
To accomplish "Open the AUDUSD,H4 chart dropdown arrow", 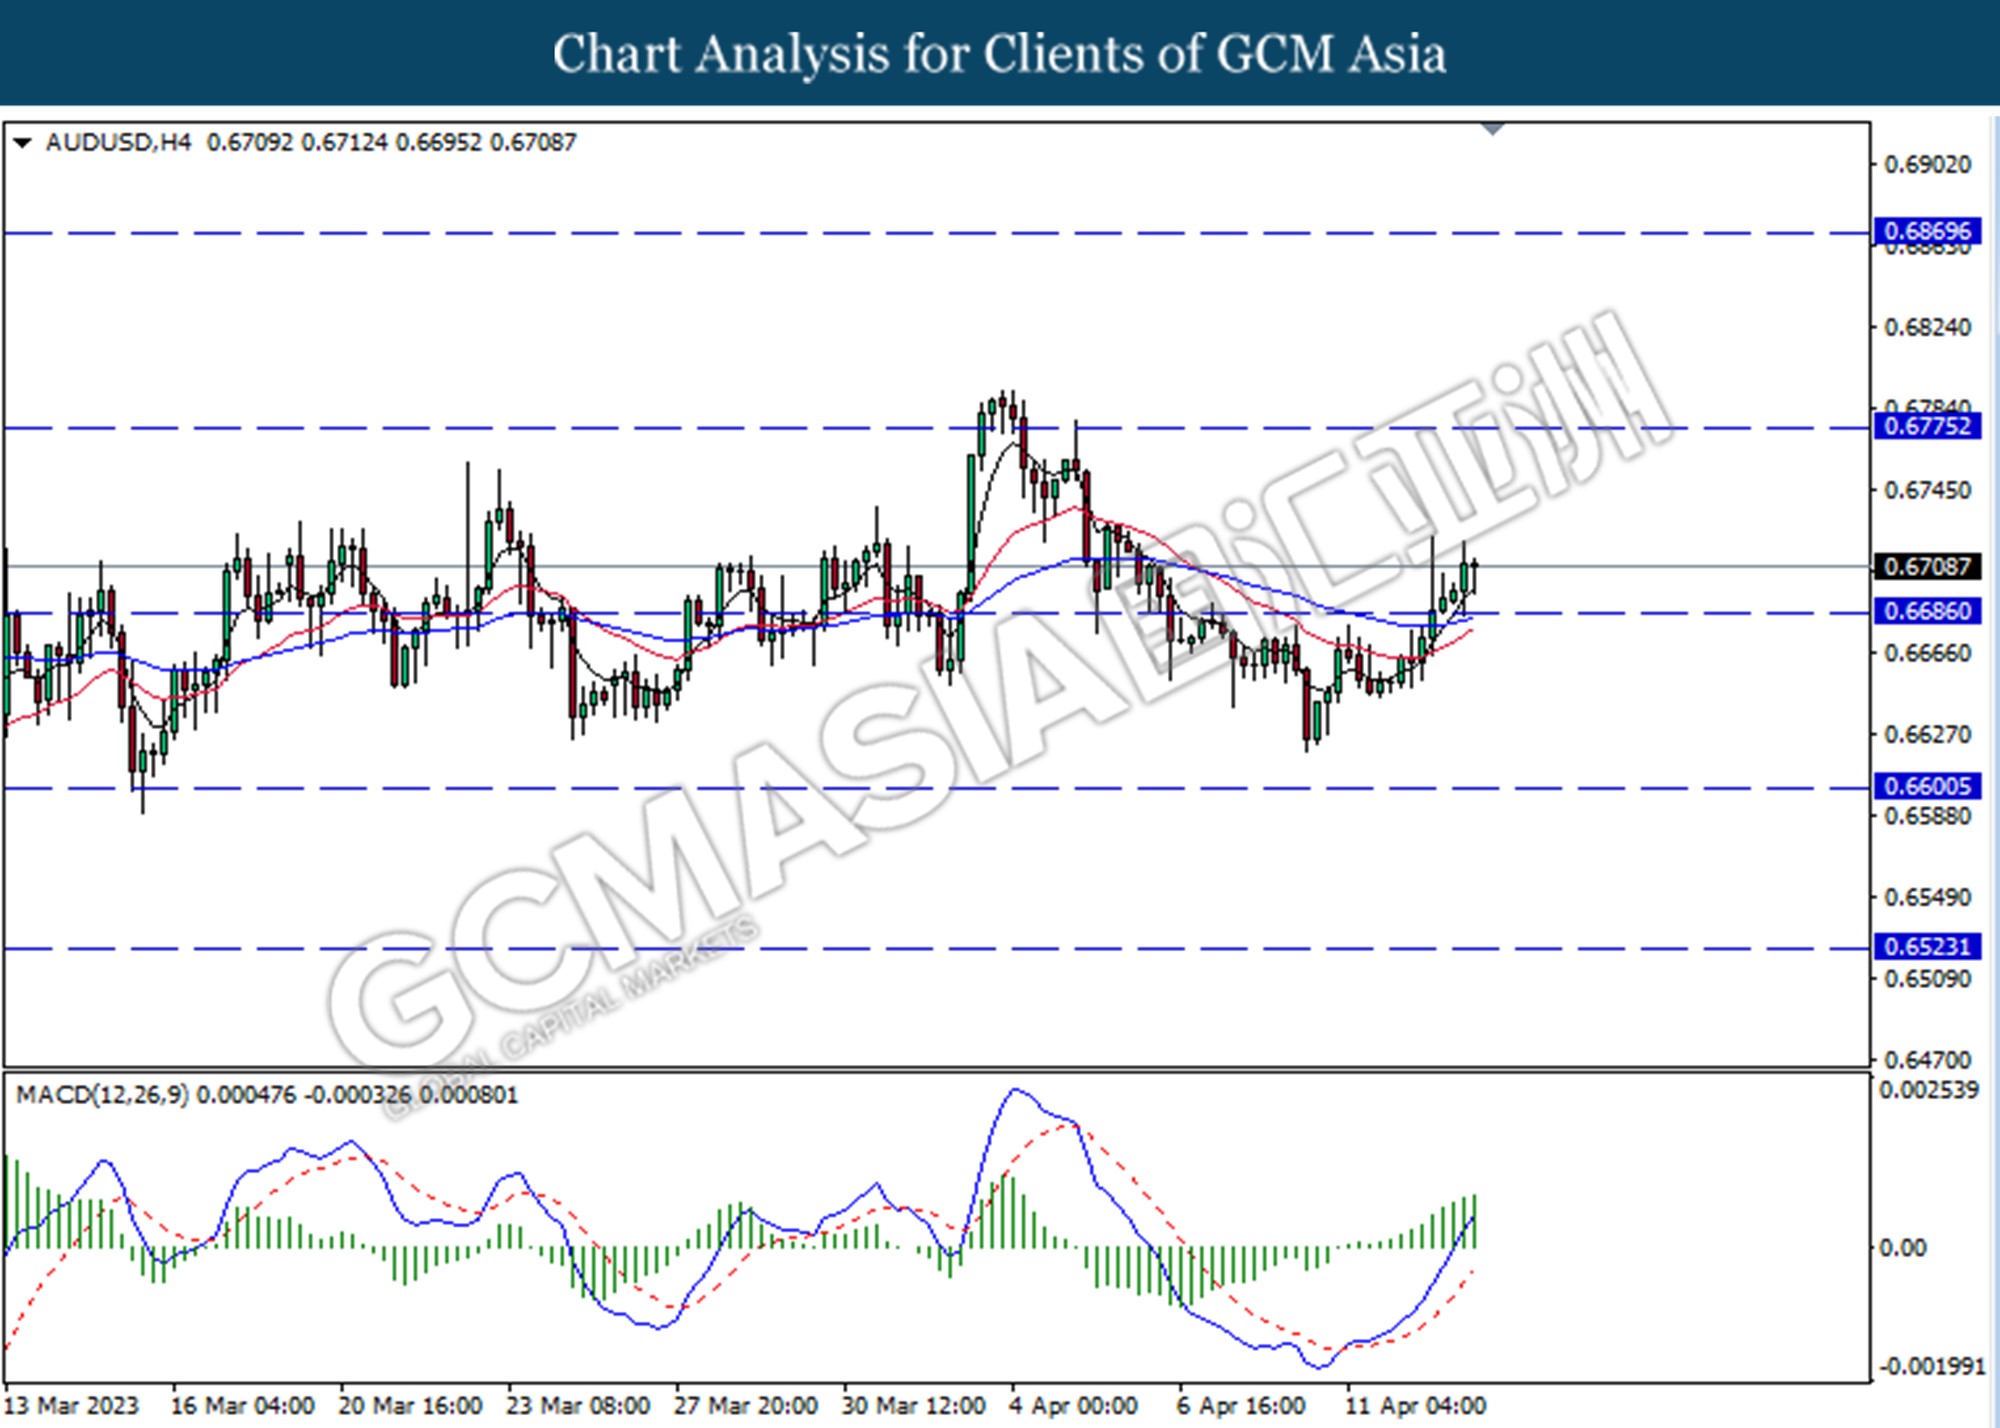I will pos(22,143).
